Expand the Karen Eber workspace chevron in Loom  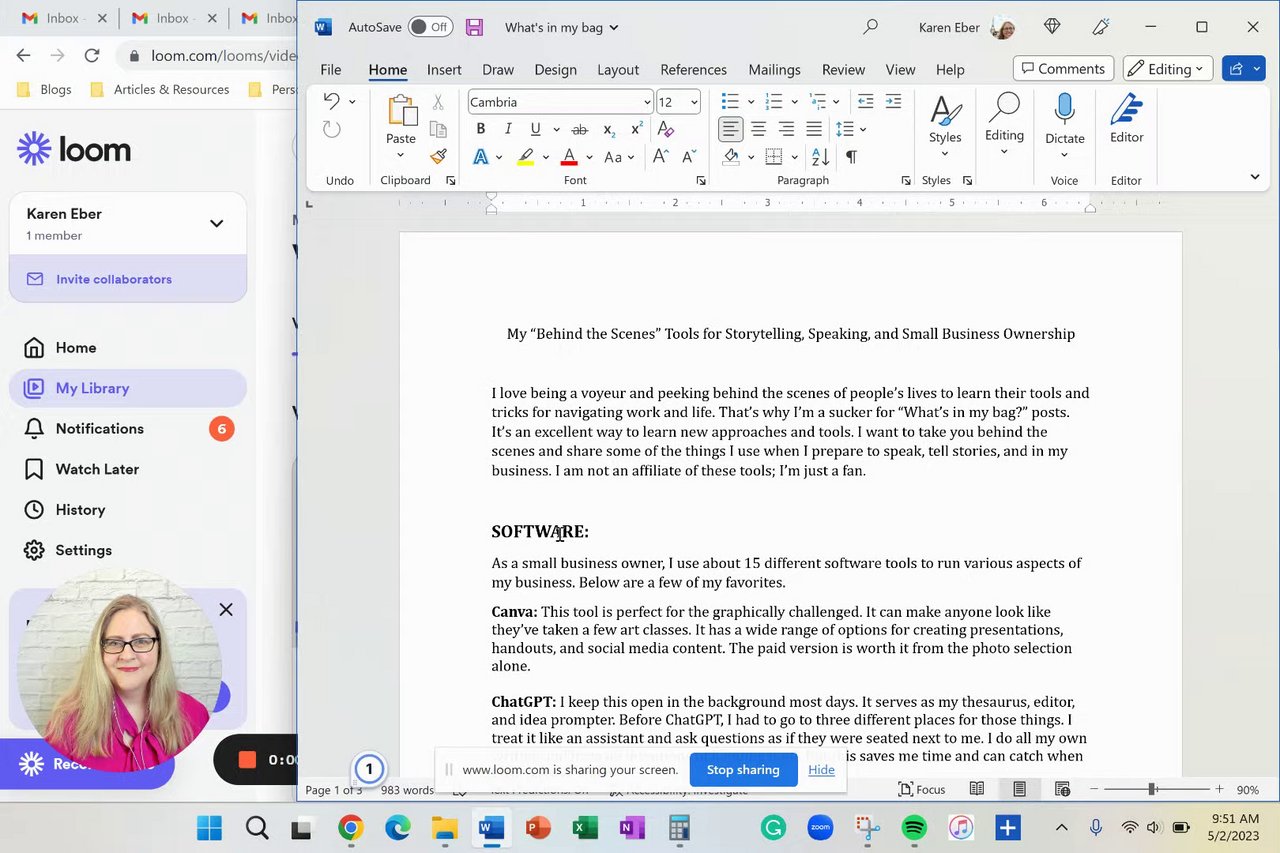click(216, 223)
